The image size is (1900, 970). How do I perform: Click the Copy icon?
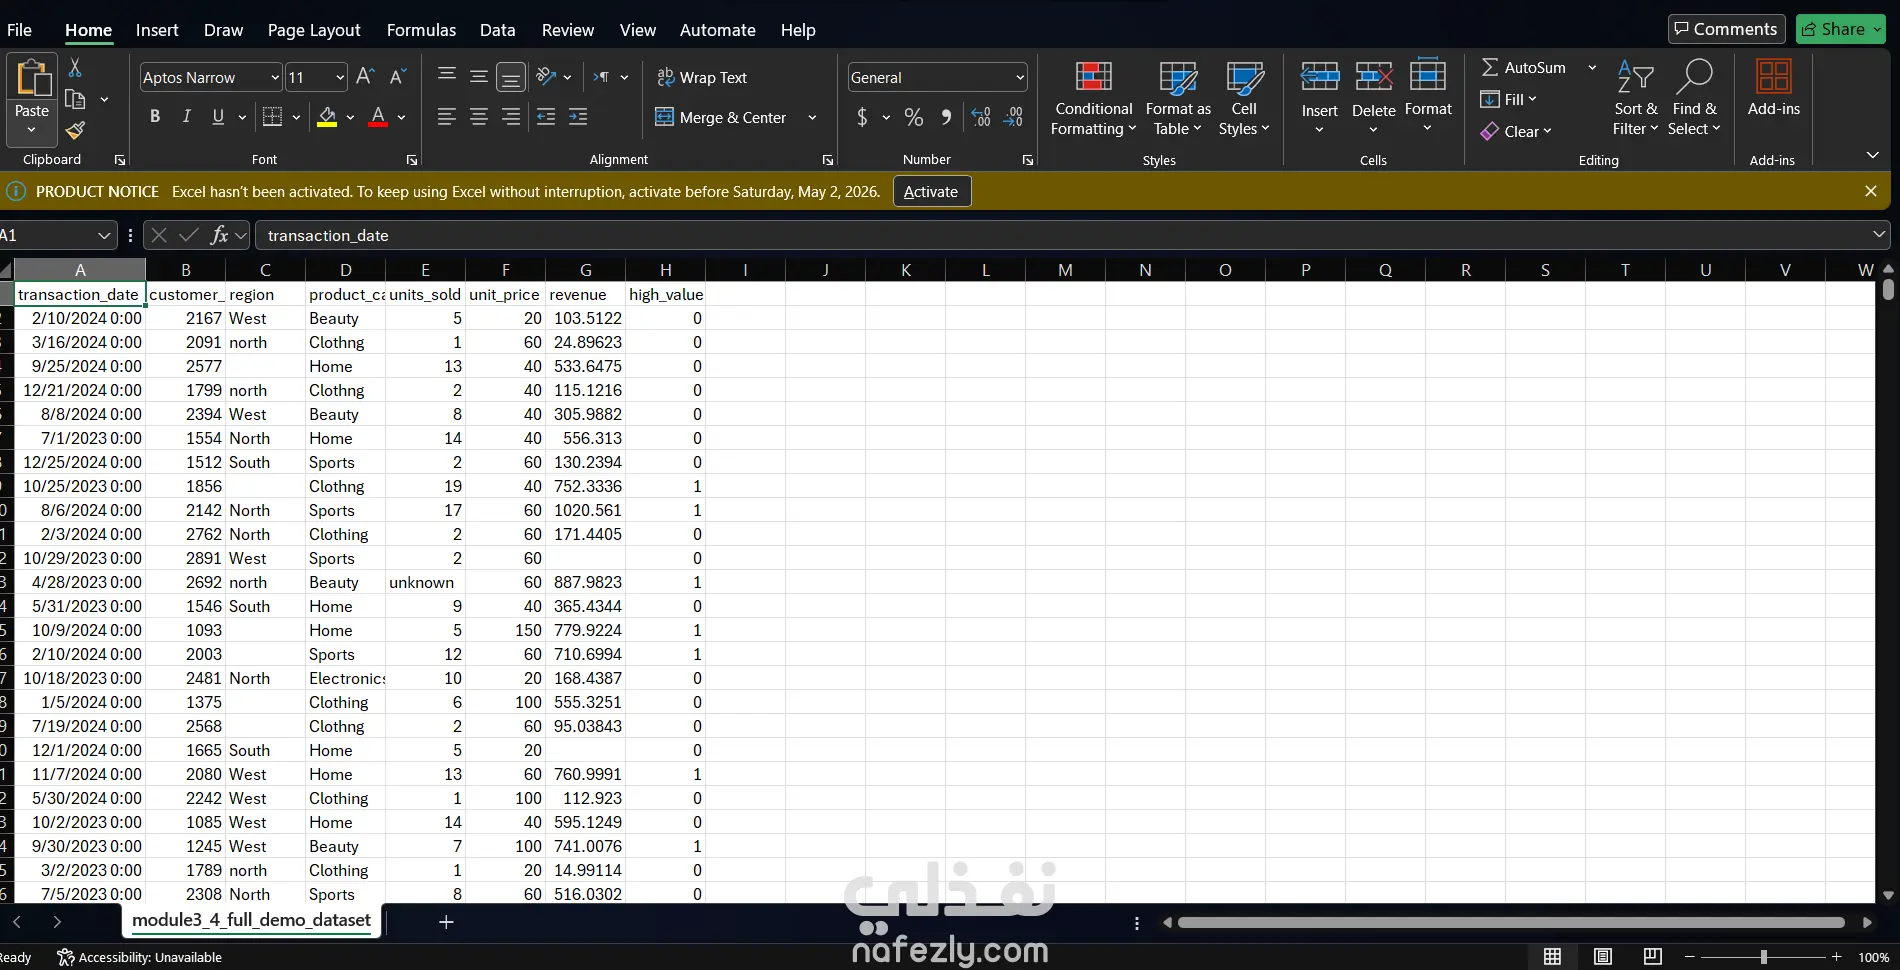point(75,99)
